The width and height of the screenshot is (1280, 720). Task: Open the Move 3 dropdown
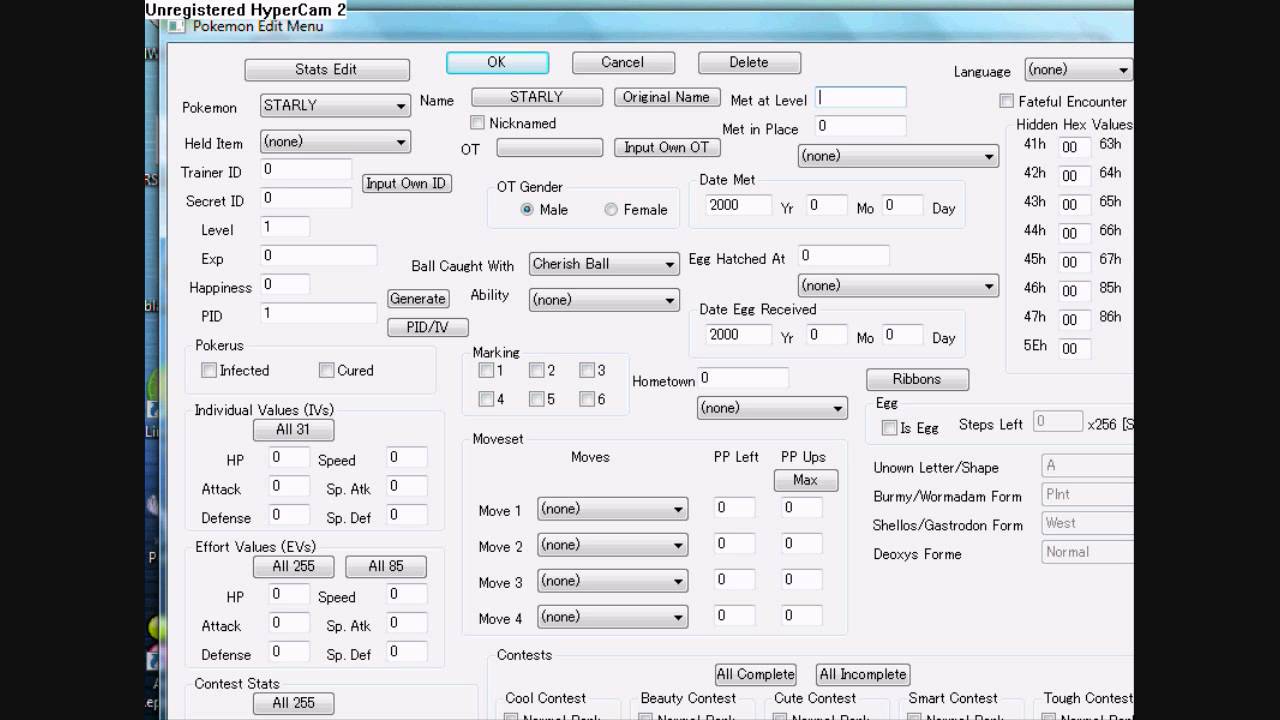612,581
